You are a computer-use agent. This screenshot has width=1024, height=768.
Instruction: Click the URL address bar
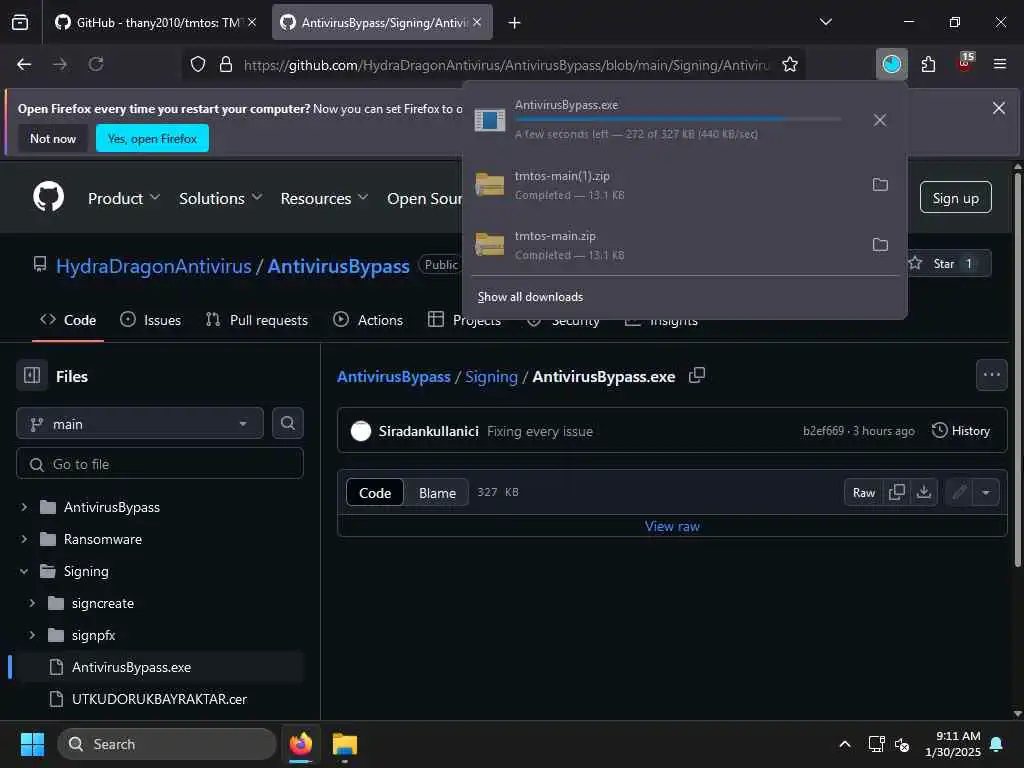pos(506,65)
